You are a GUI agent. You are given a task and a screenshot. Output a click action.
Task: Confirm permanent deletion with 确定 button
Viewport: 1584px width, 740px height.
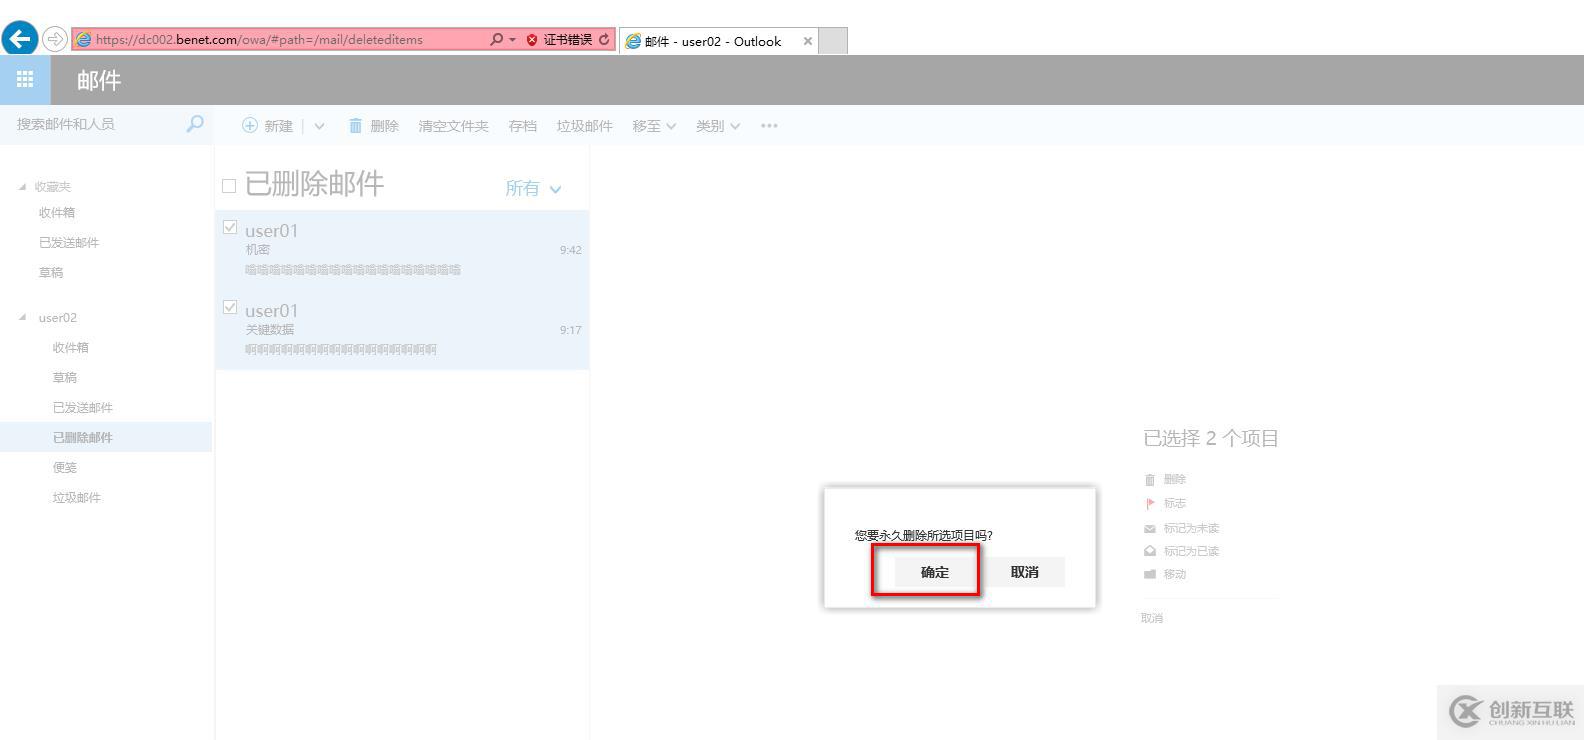click(x=935, y=572)
